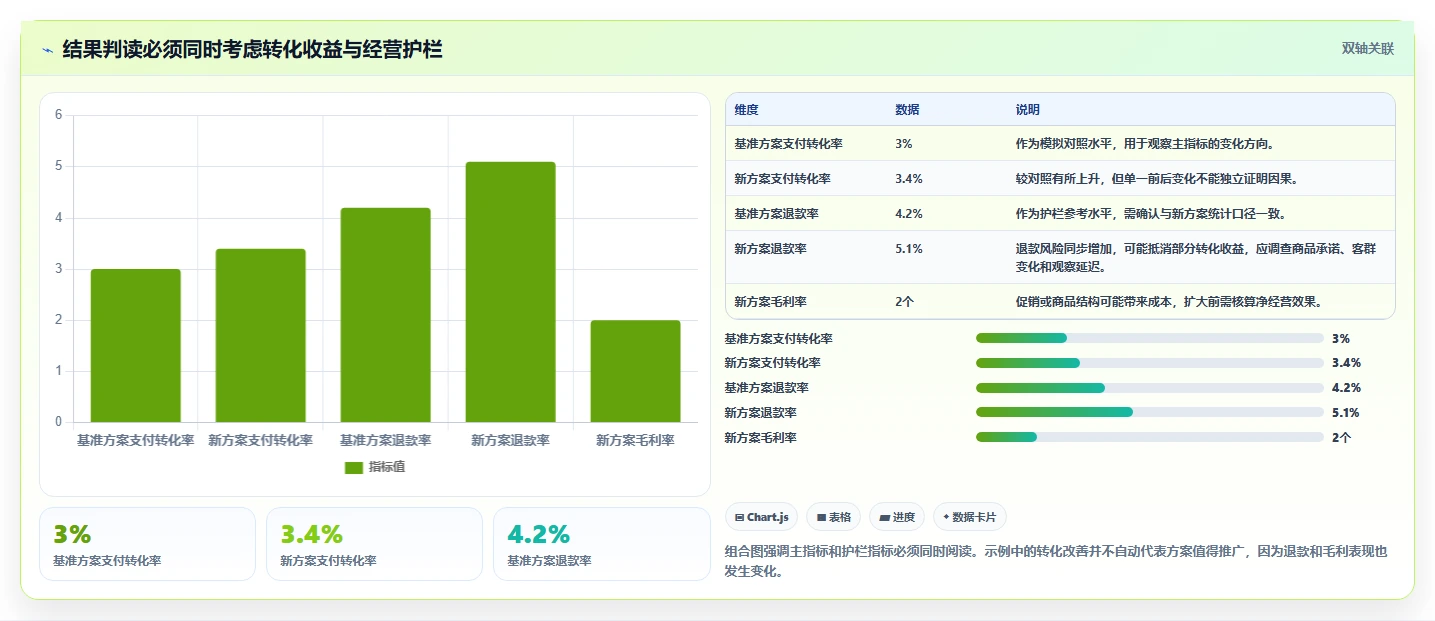
Task: Click the 数据卡片 chip
Action: [970, 517]
